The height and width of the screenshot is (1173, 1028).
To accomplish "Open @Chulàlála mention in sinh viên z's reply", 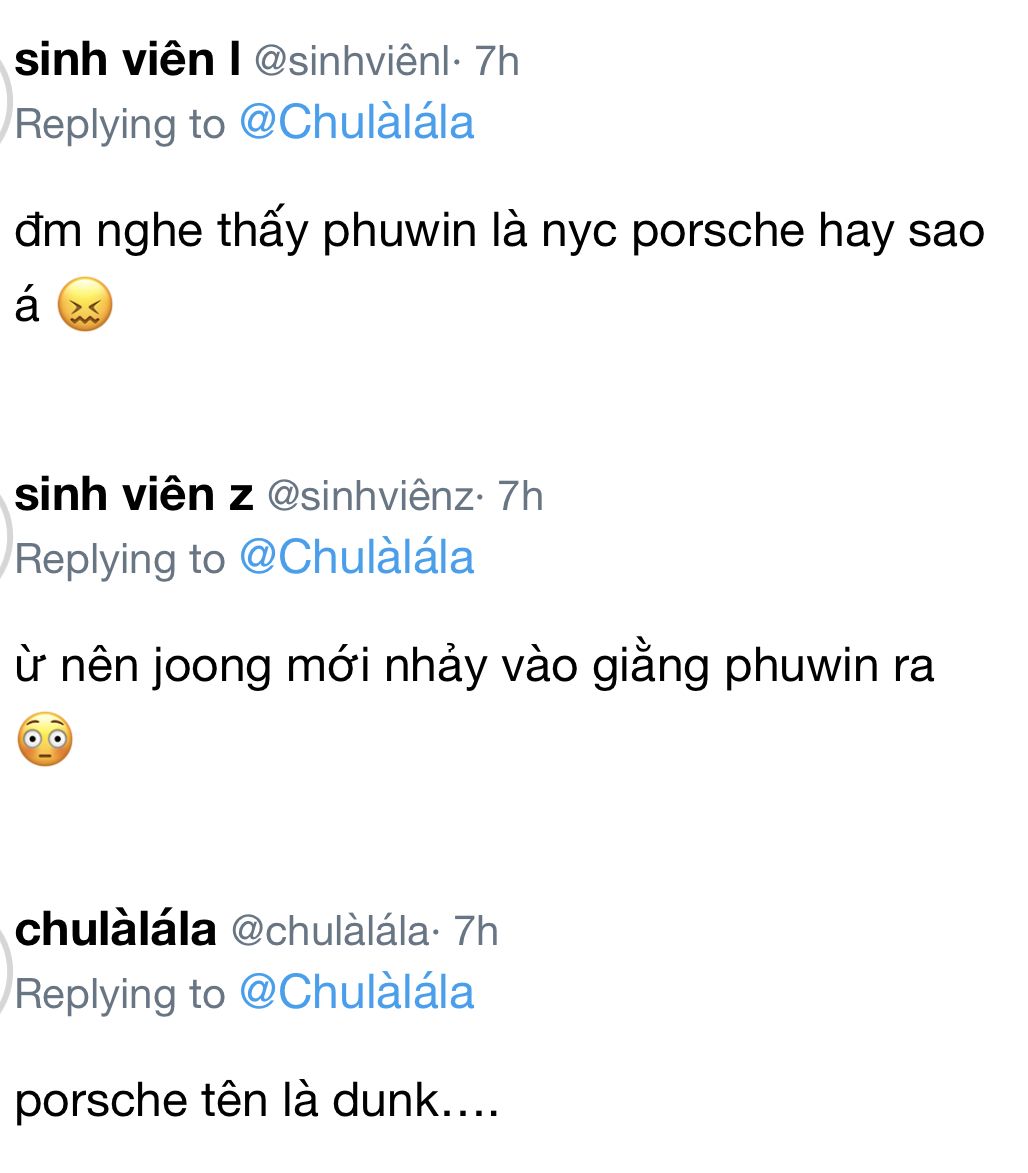I will 356,559.
